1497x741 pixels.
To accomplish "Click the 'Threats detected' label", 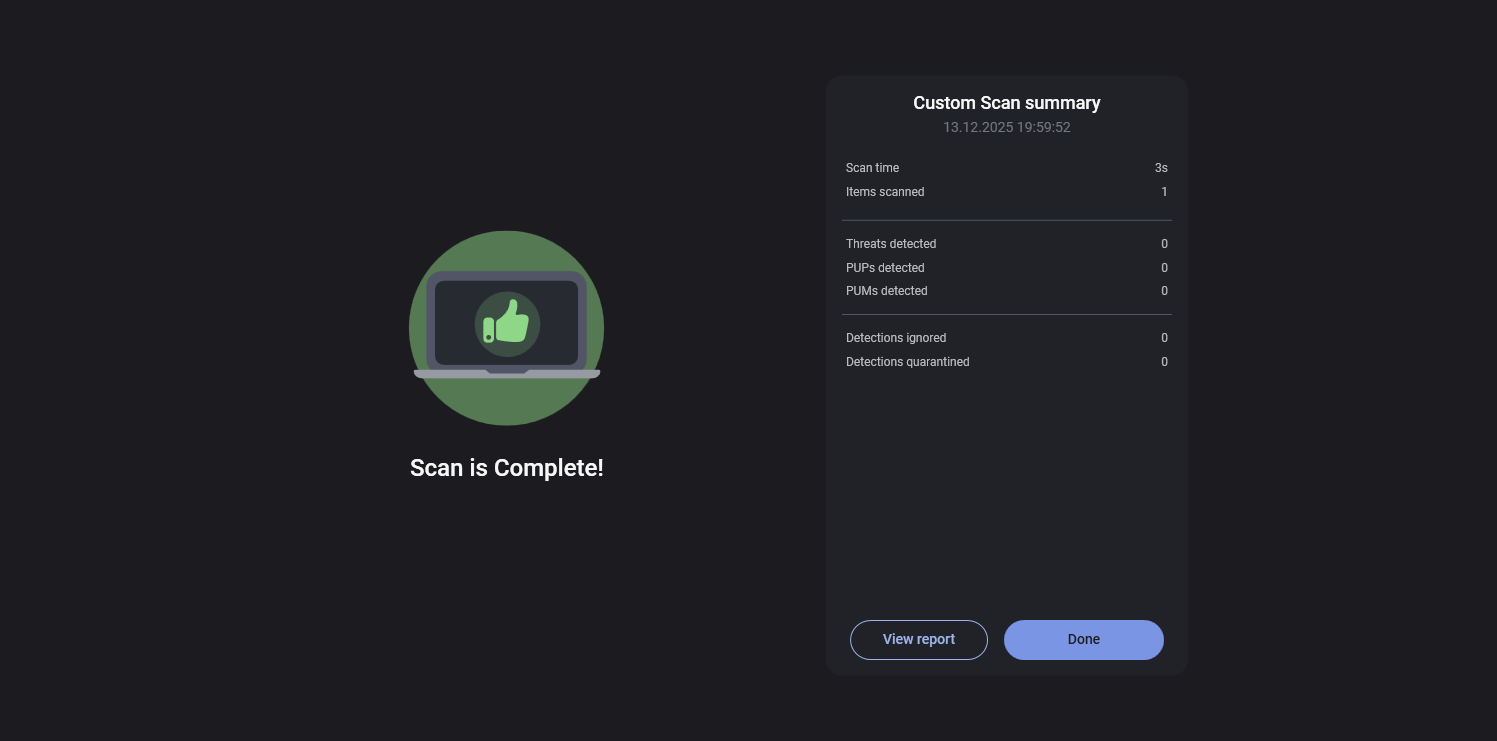I will 891,244.
